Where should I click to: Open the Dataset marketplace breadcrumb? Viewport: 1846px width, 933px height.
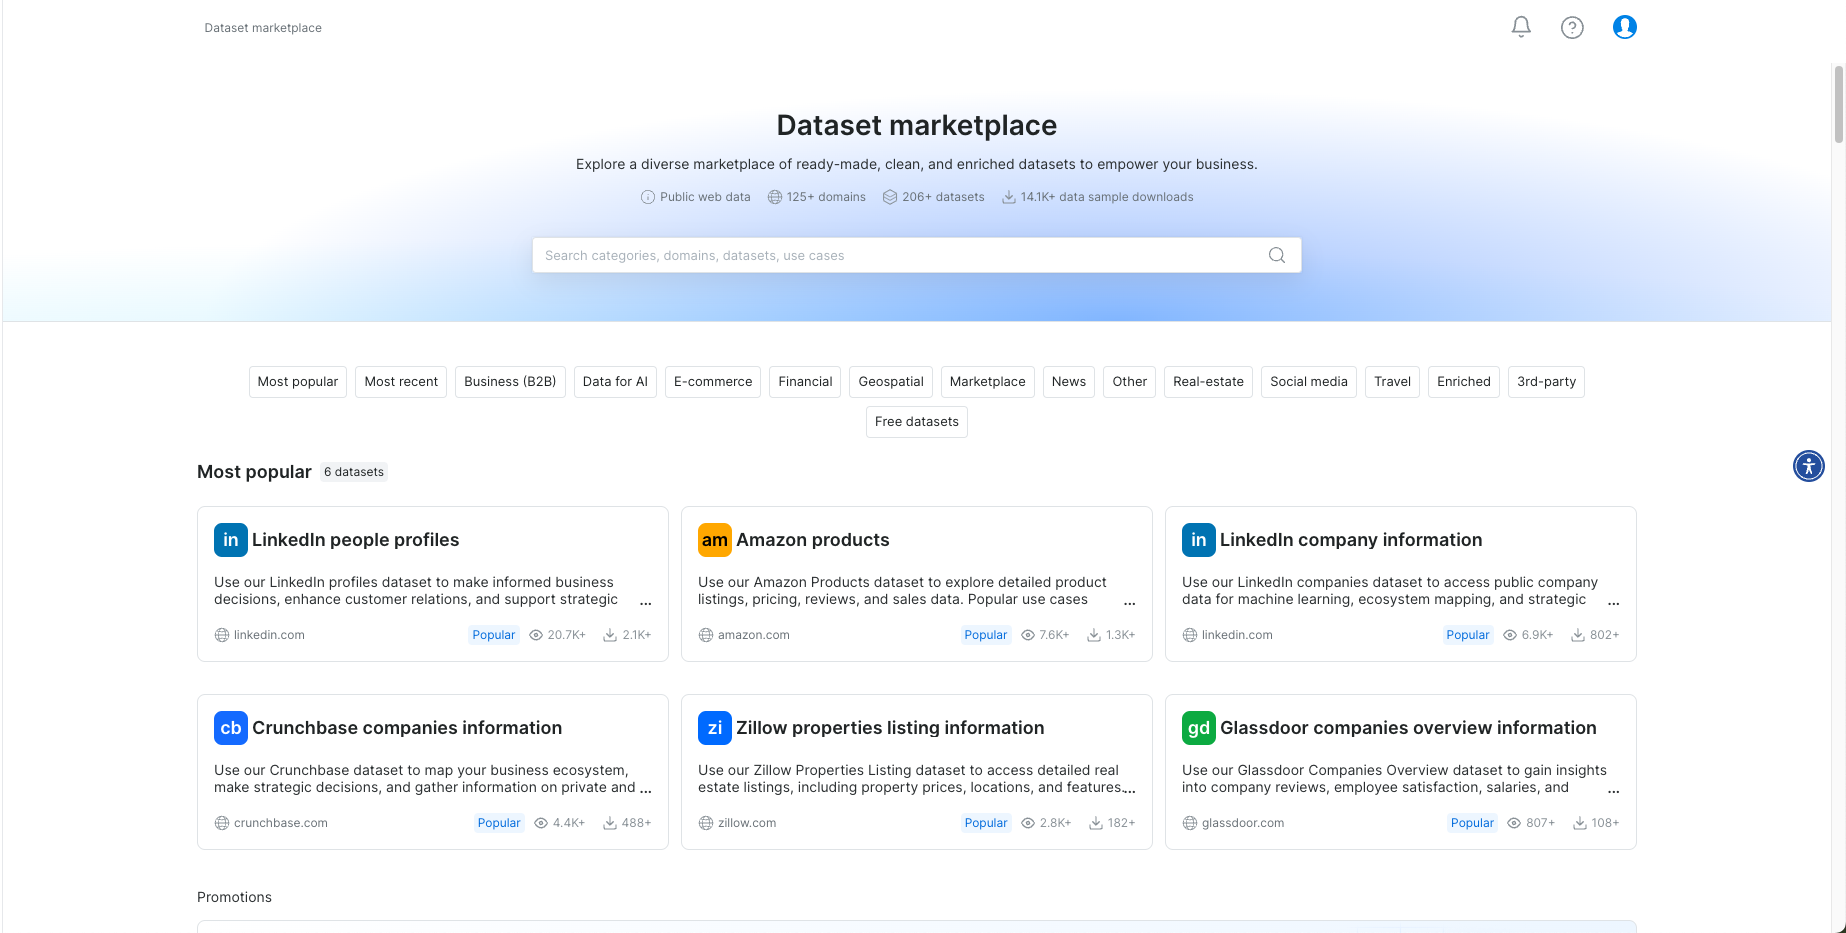pos(263,28)
